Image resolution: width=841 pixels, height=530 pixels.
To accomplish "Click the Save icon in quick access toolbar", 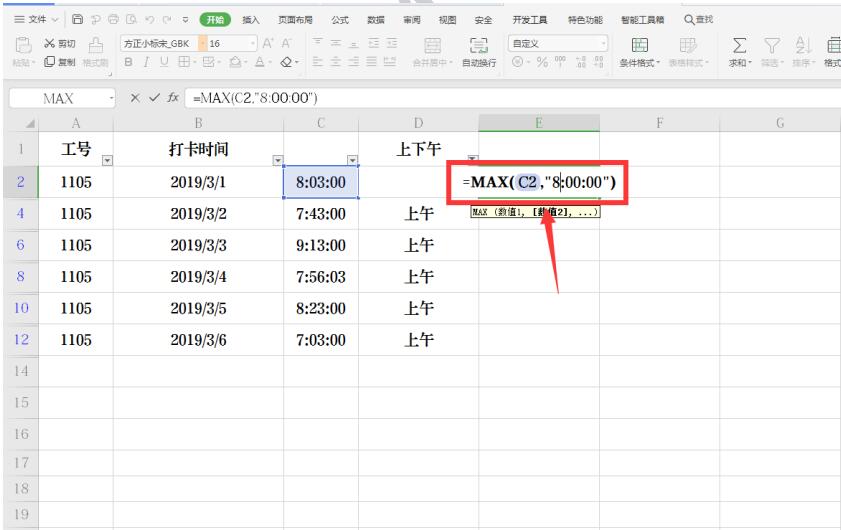I will [77, 19].
